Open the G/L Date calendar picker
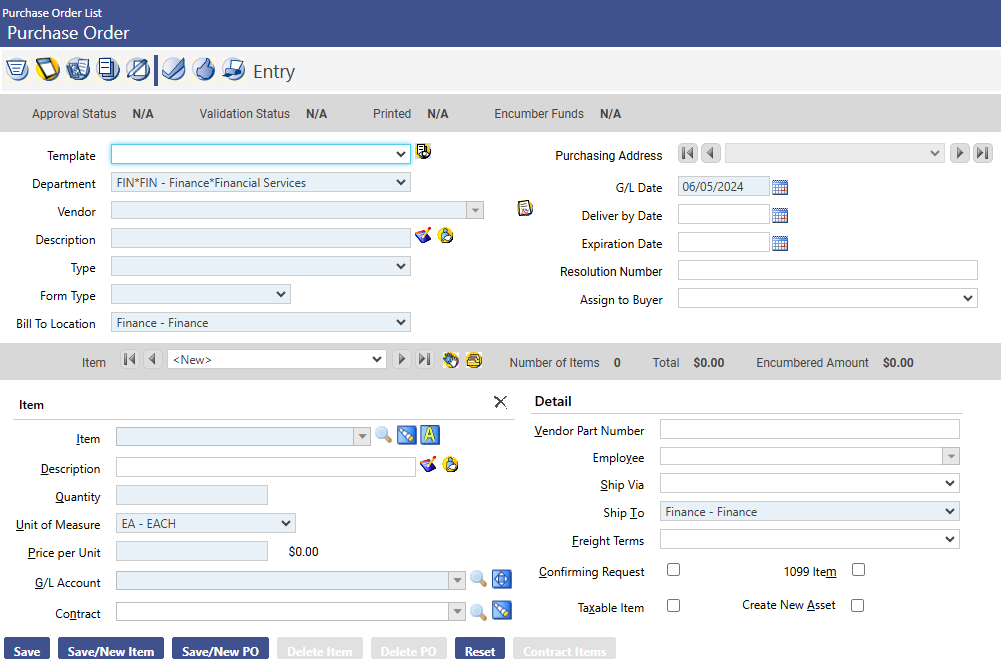This screenshot has width=1001, height=667. pos(780,187)
